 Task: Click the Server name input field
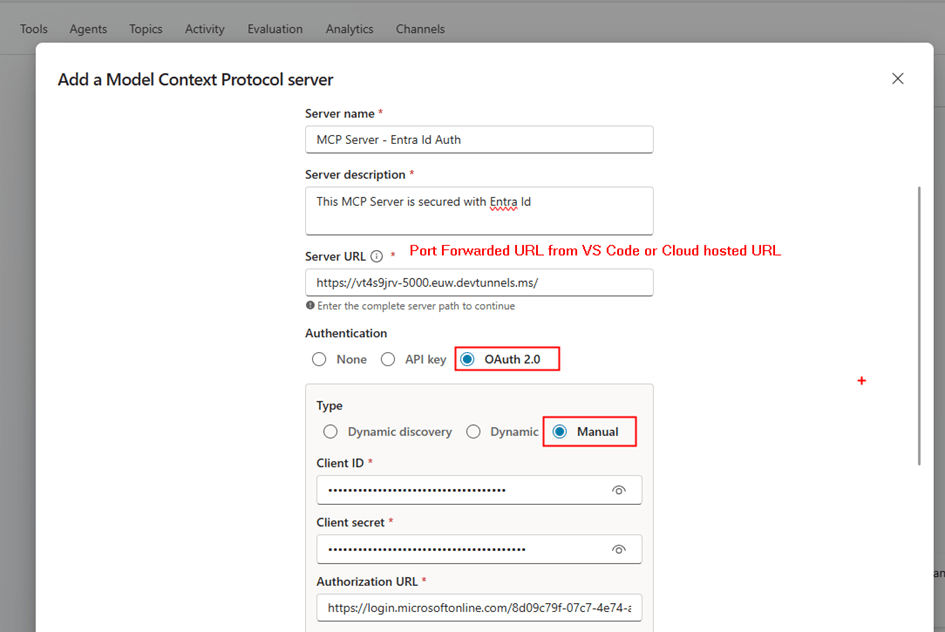478,140
